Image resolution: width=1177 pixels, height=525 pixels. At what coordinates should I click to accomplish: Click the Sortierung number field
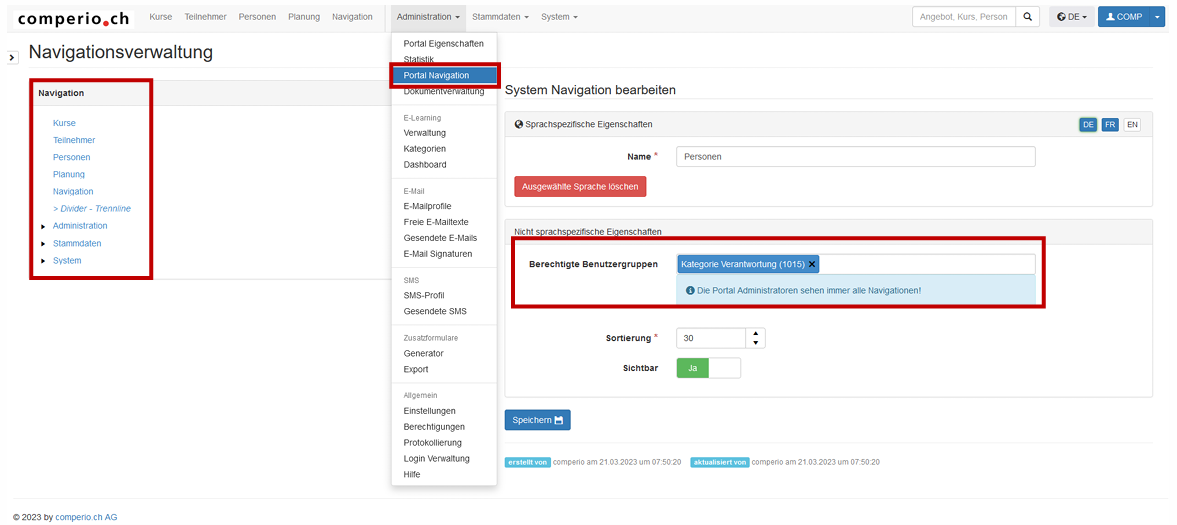click(x=711, y=339)
